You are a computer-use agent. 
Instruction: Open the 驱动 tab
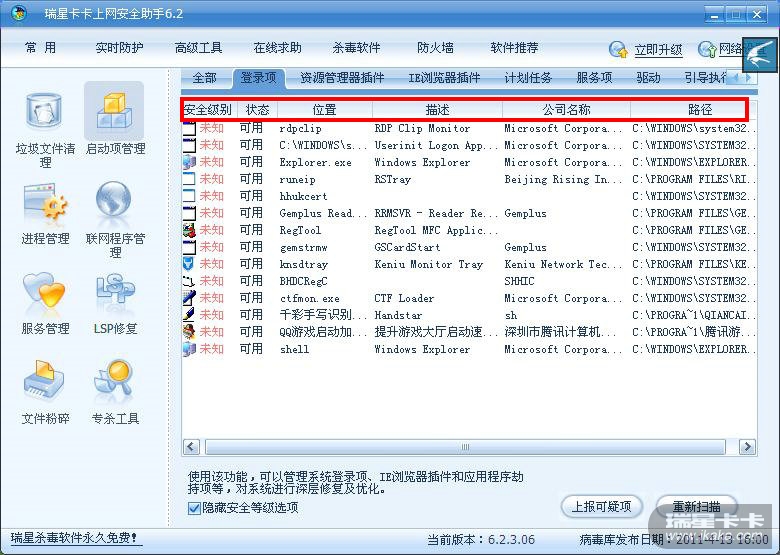(649, 78)
